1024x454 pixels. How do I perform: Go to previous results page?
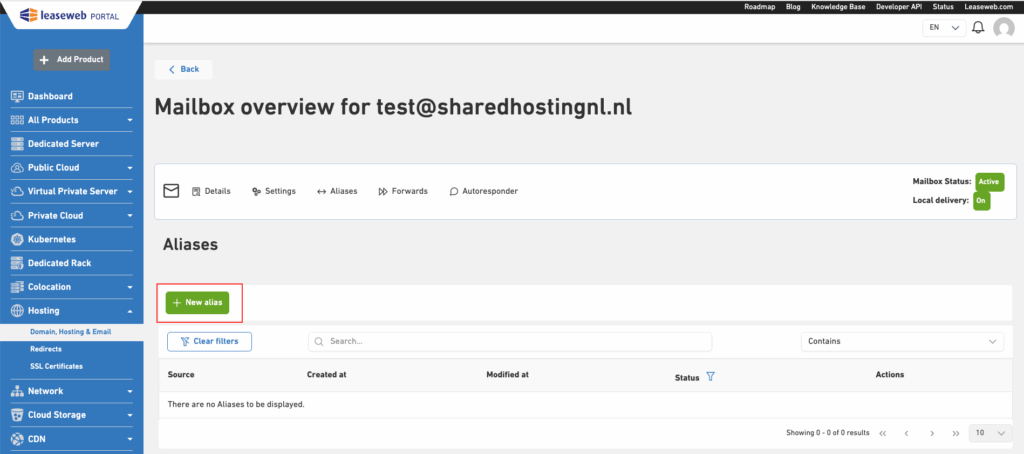coord(906,433)
